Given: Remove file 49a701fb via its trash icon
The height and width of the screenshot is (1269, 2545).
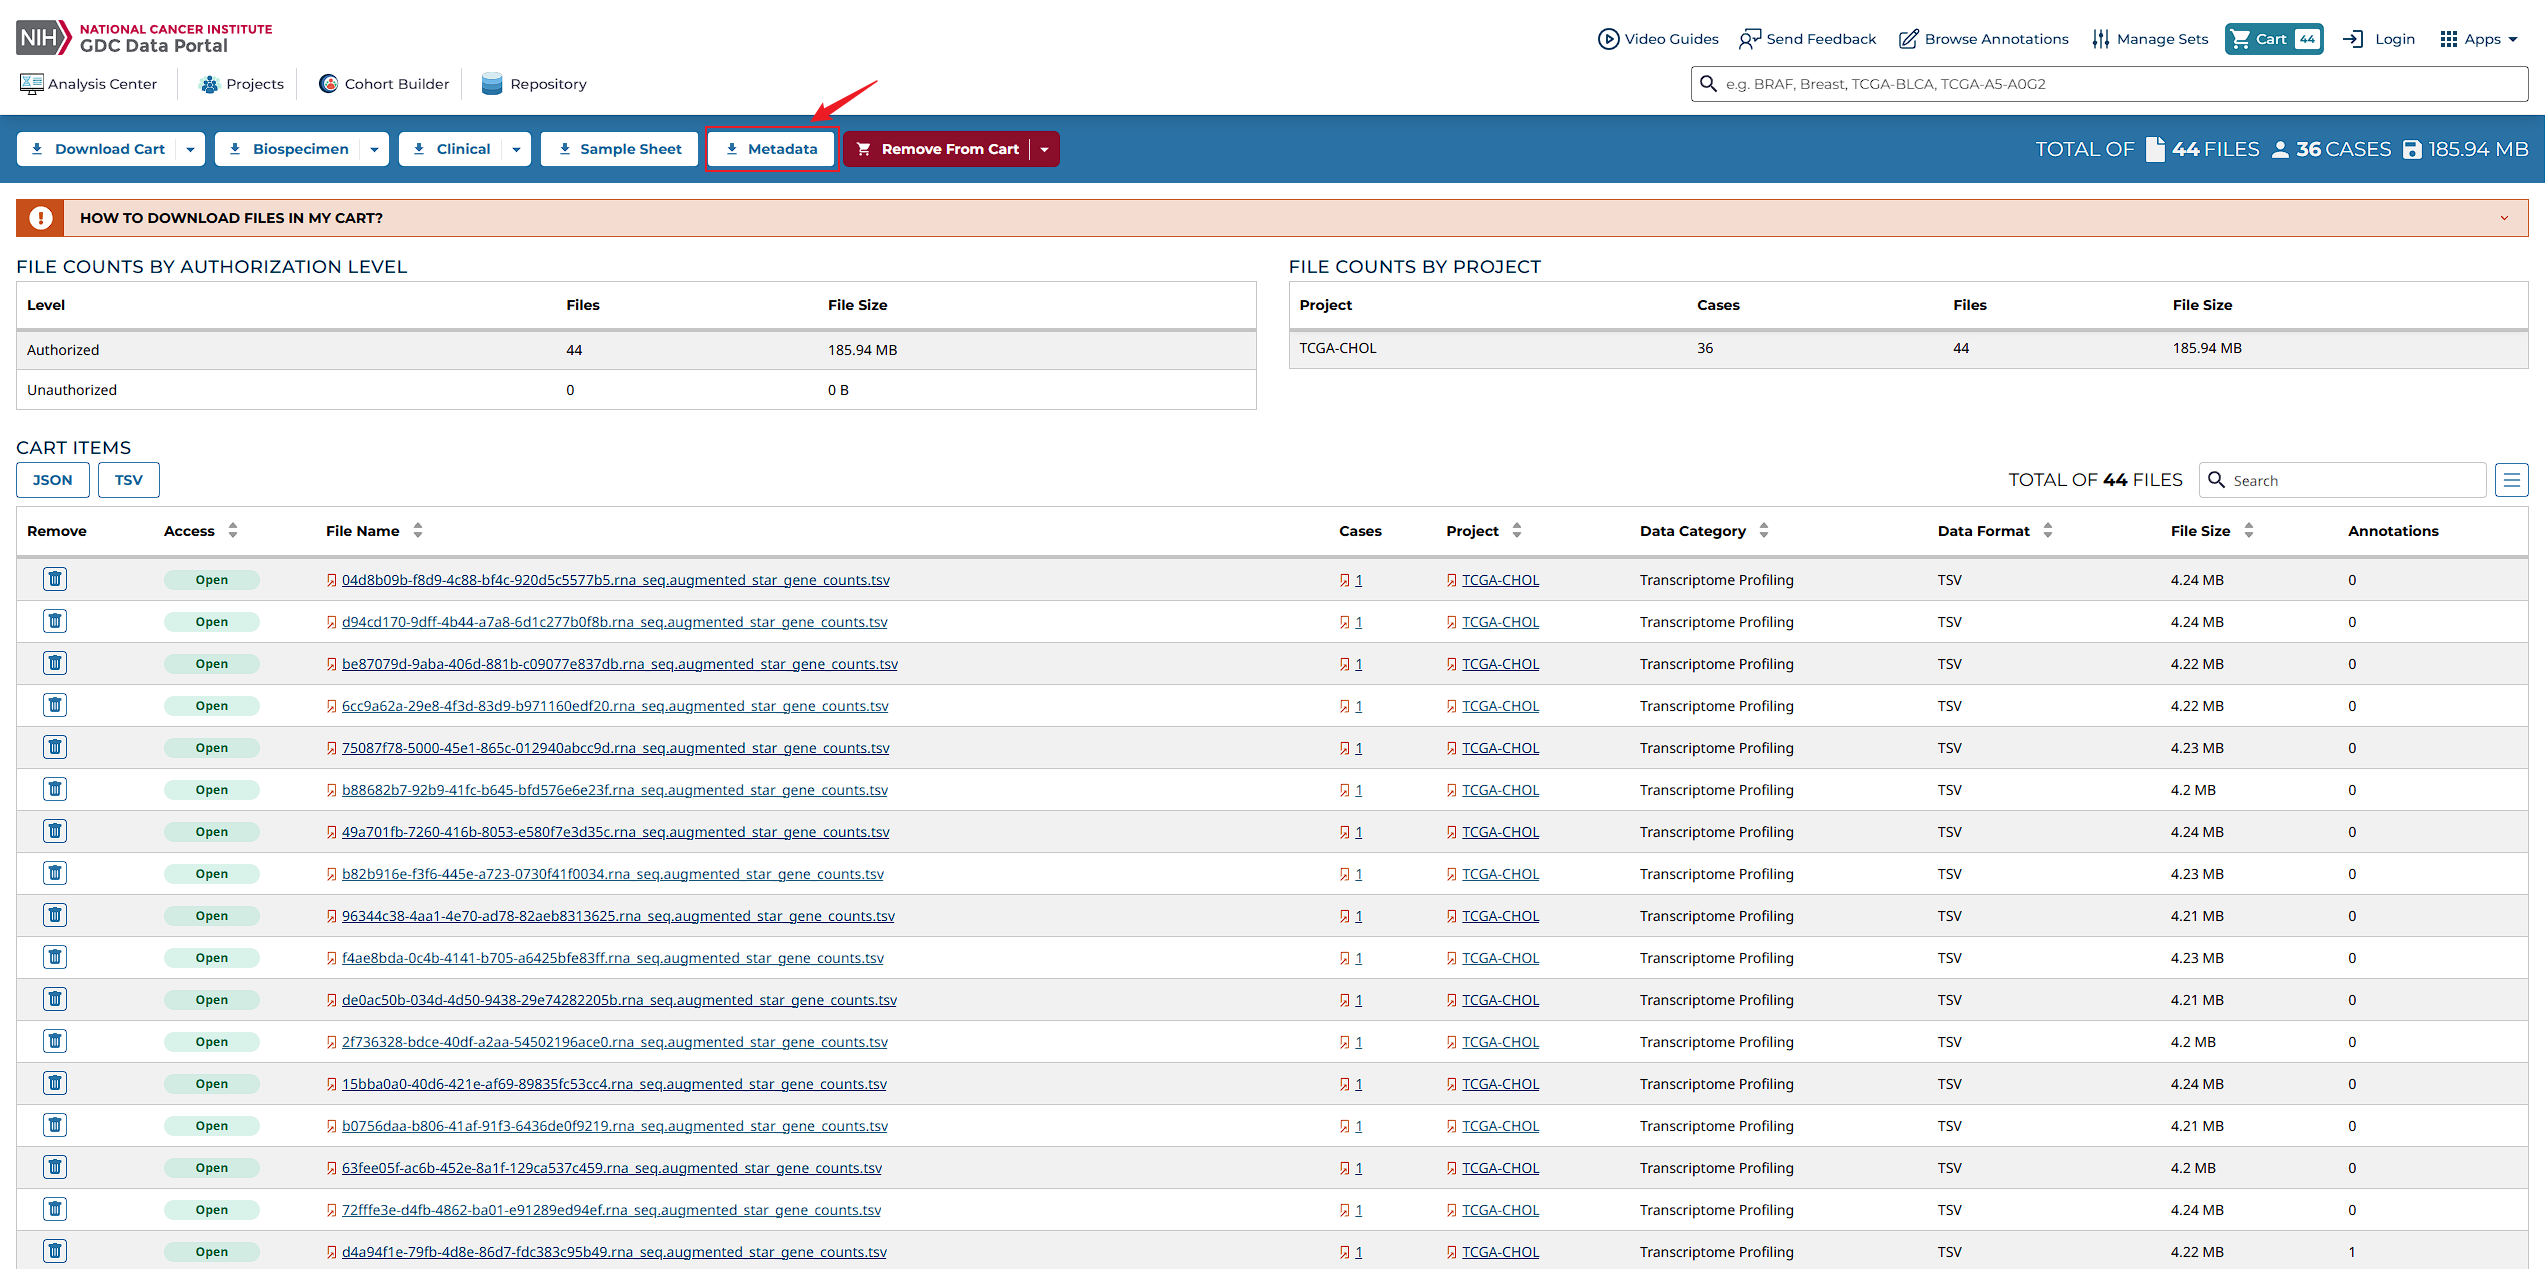Looking at the screenshot, I should pos(55,831).
